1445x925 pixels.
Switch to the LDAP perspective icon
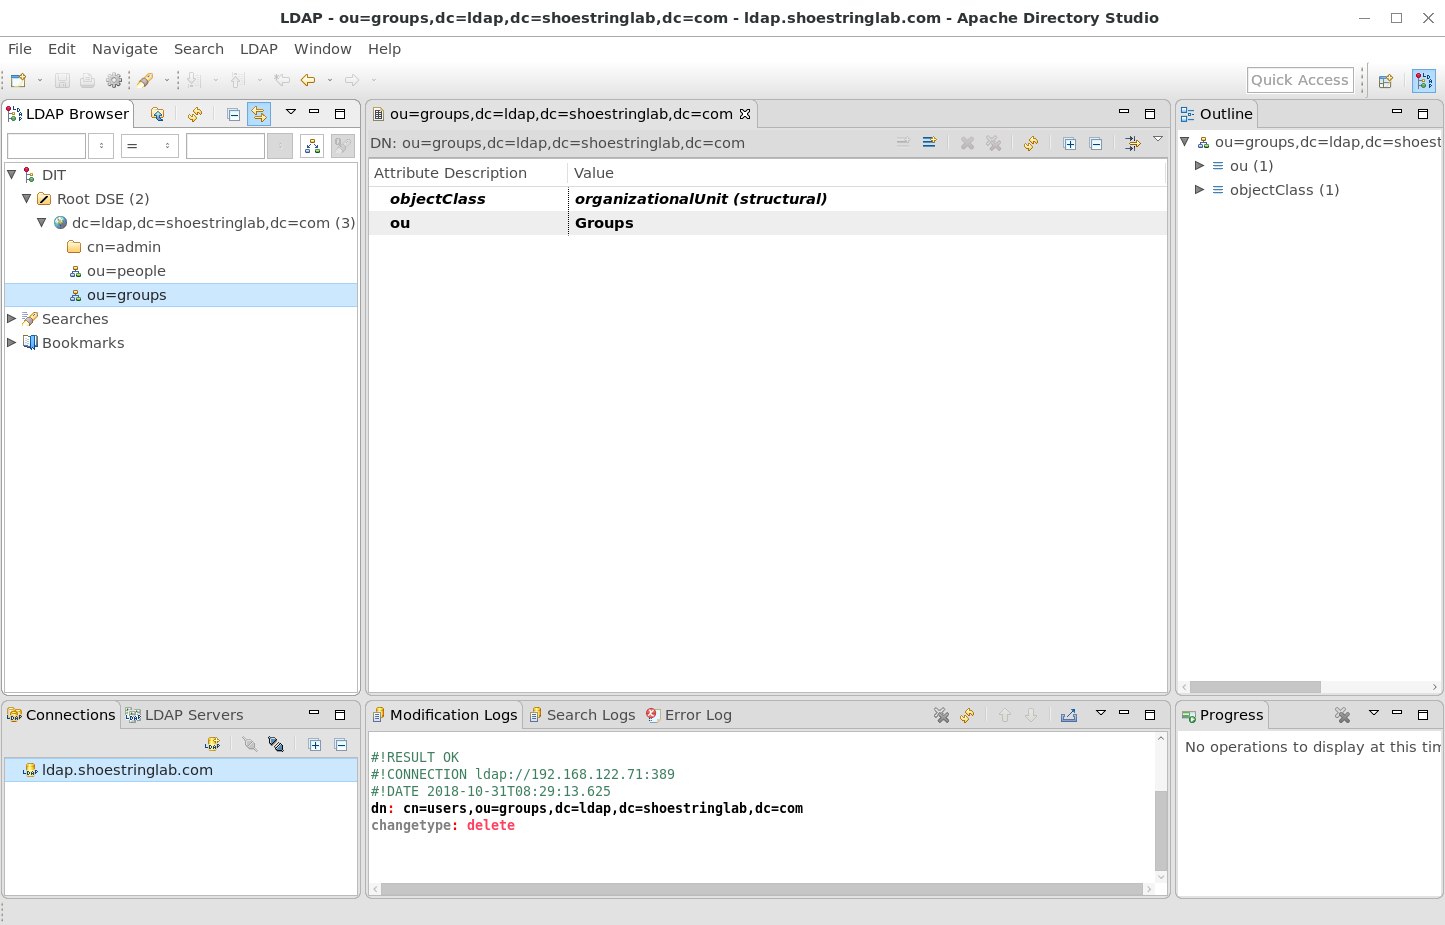1424,81
